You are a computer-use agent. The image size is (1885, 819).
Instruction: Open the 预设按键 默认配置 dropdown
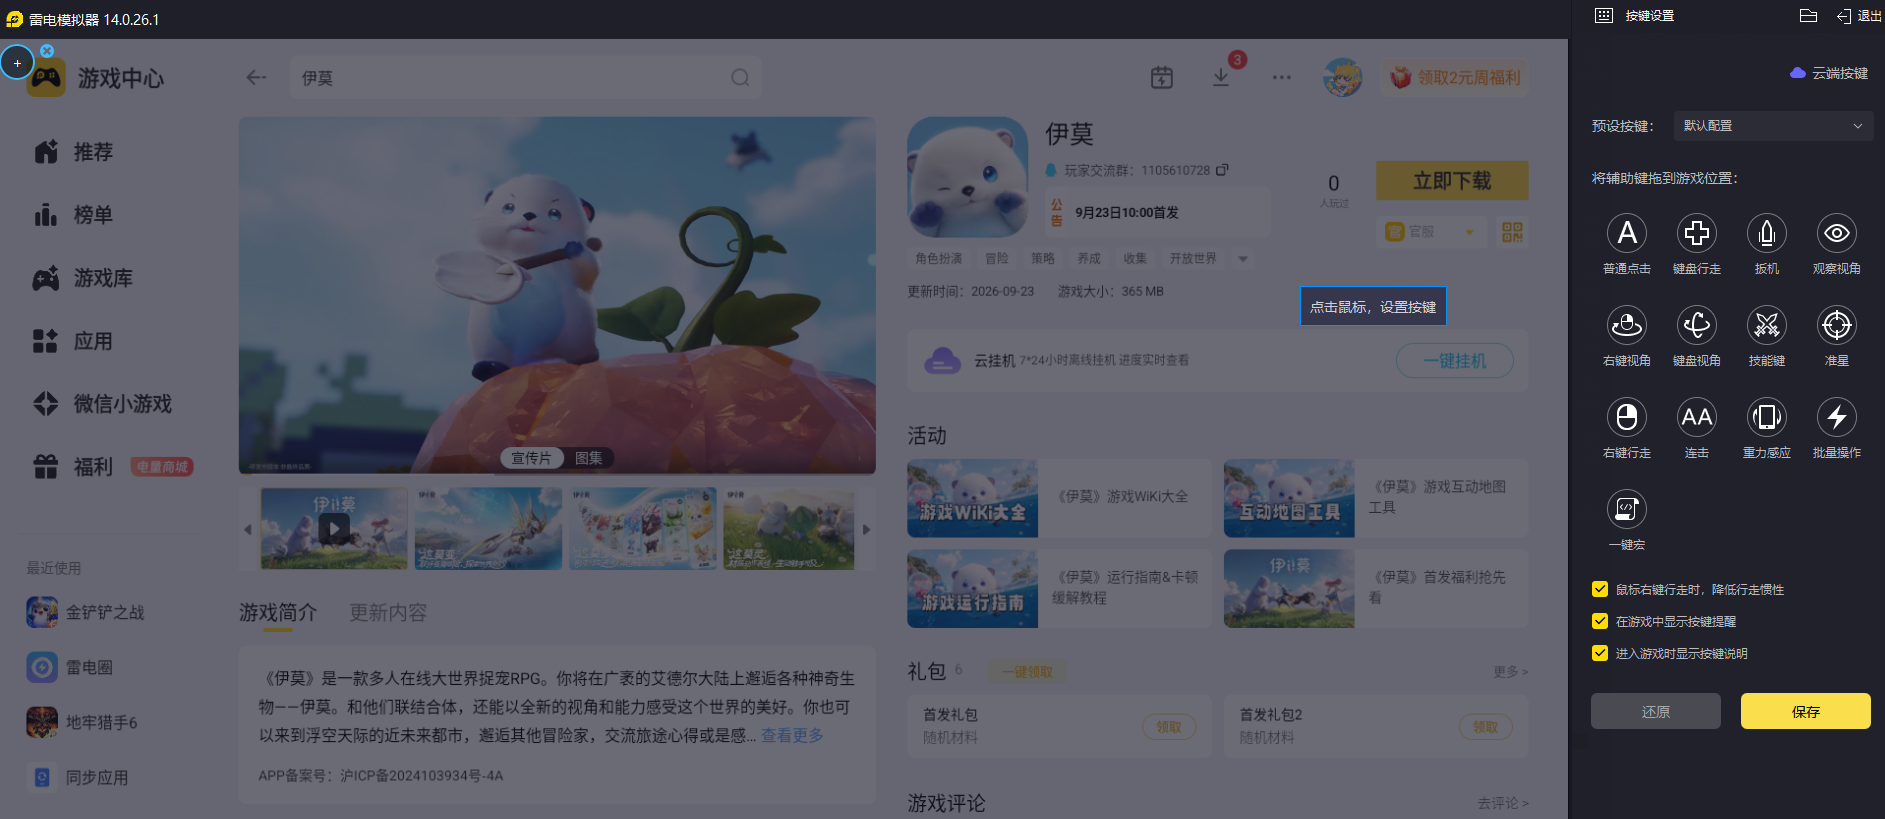click(1773, 126)
